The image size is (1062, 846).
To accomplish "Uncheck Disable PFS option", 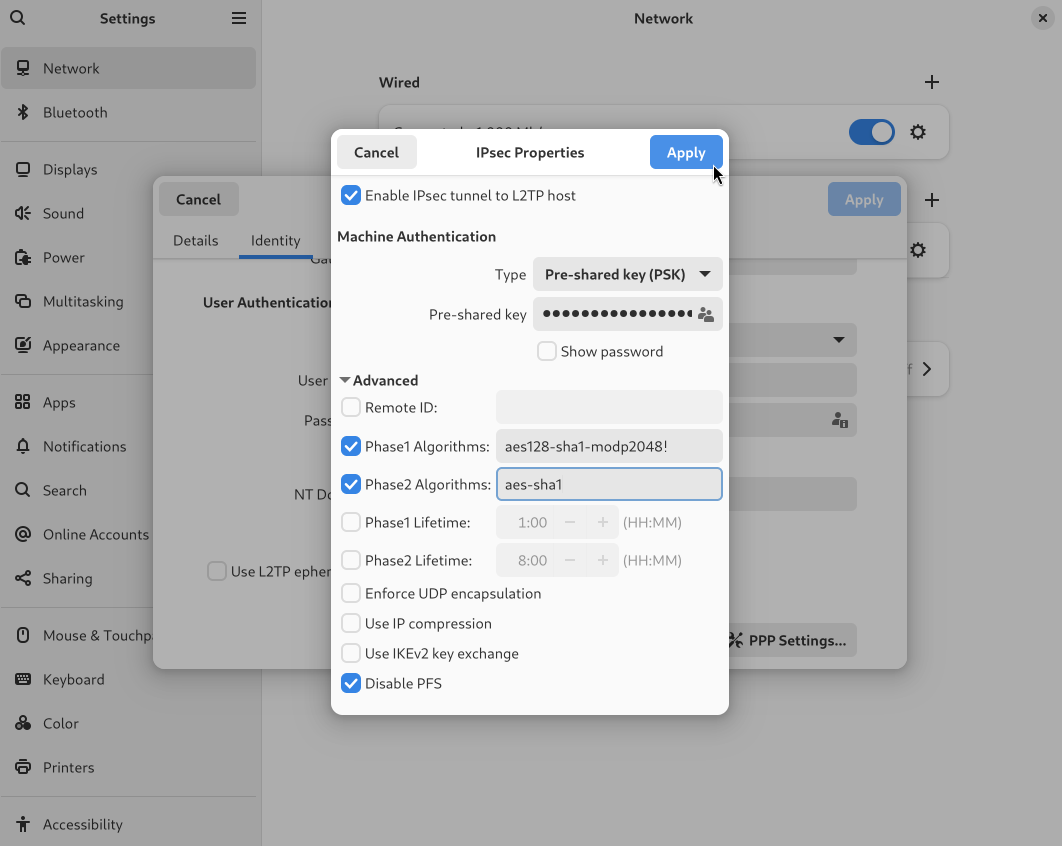I will pyautogui.click(x=351, y=683).
